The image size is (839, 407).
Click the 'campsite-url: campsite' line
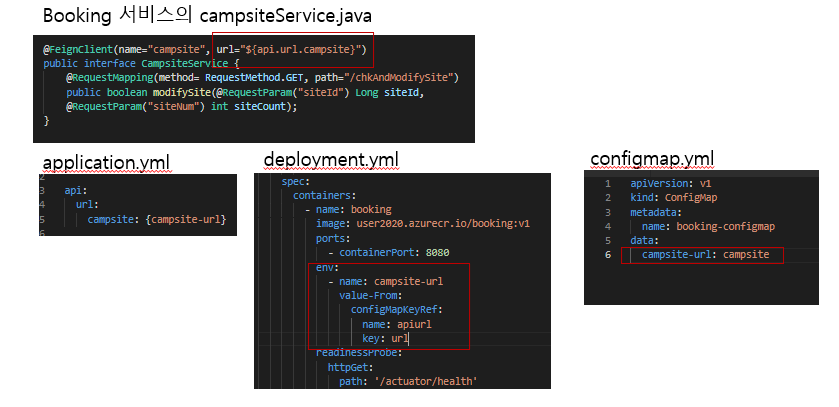(705, 255)
